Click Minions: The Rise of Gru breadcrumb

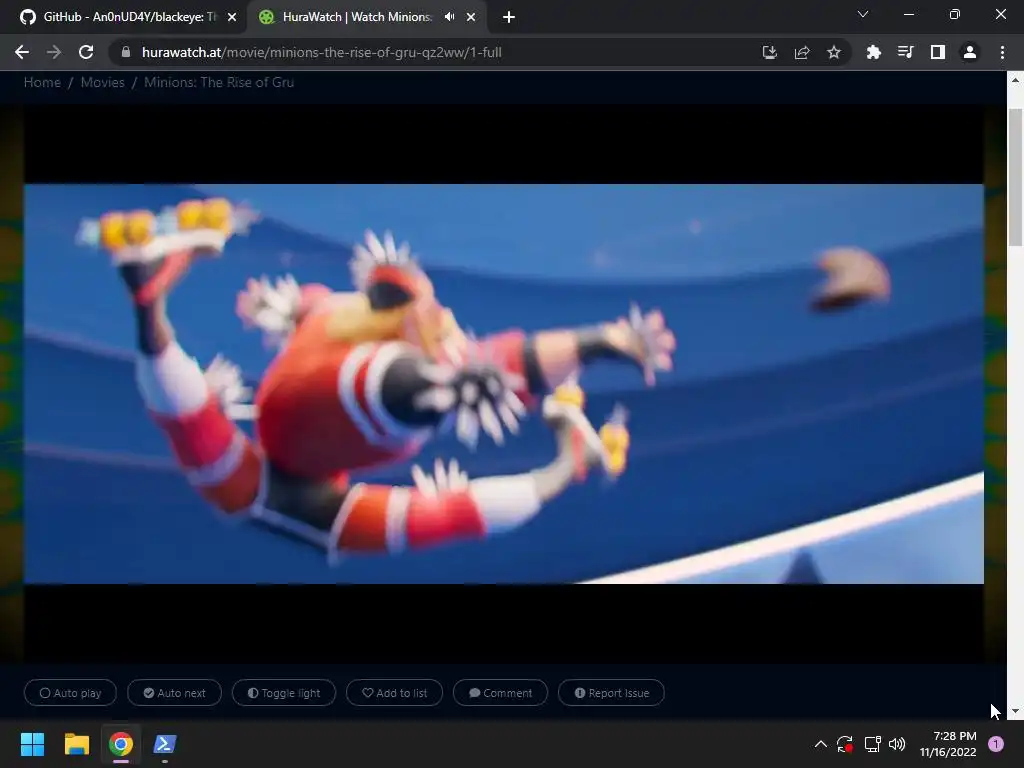[x=219, y=82]
